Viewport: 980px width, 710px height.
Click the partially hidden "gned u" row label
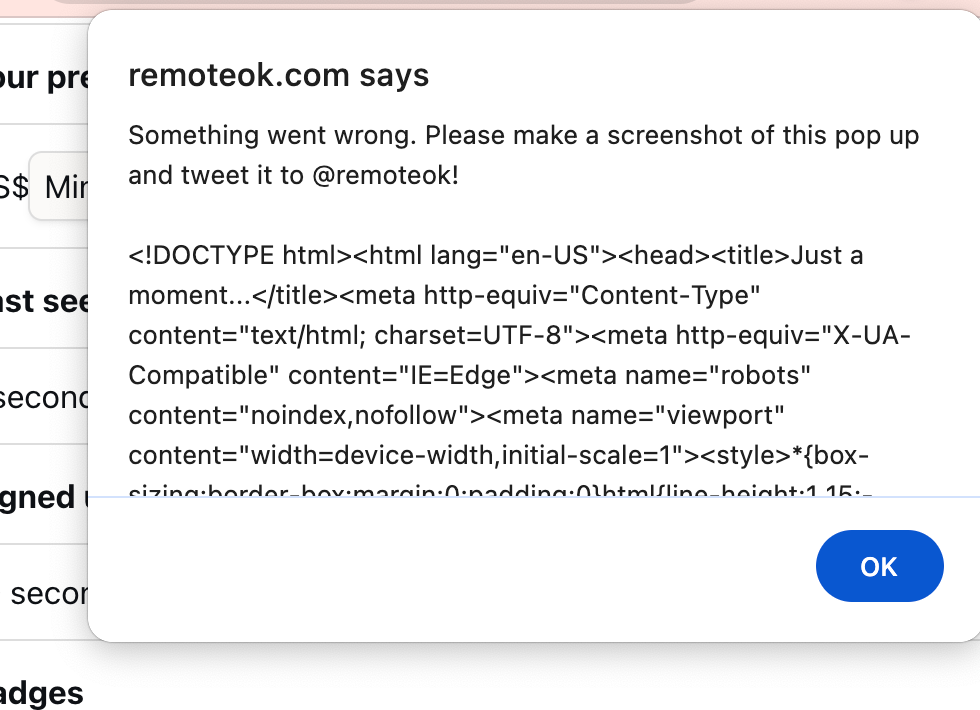pos(38,497)
